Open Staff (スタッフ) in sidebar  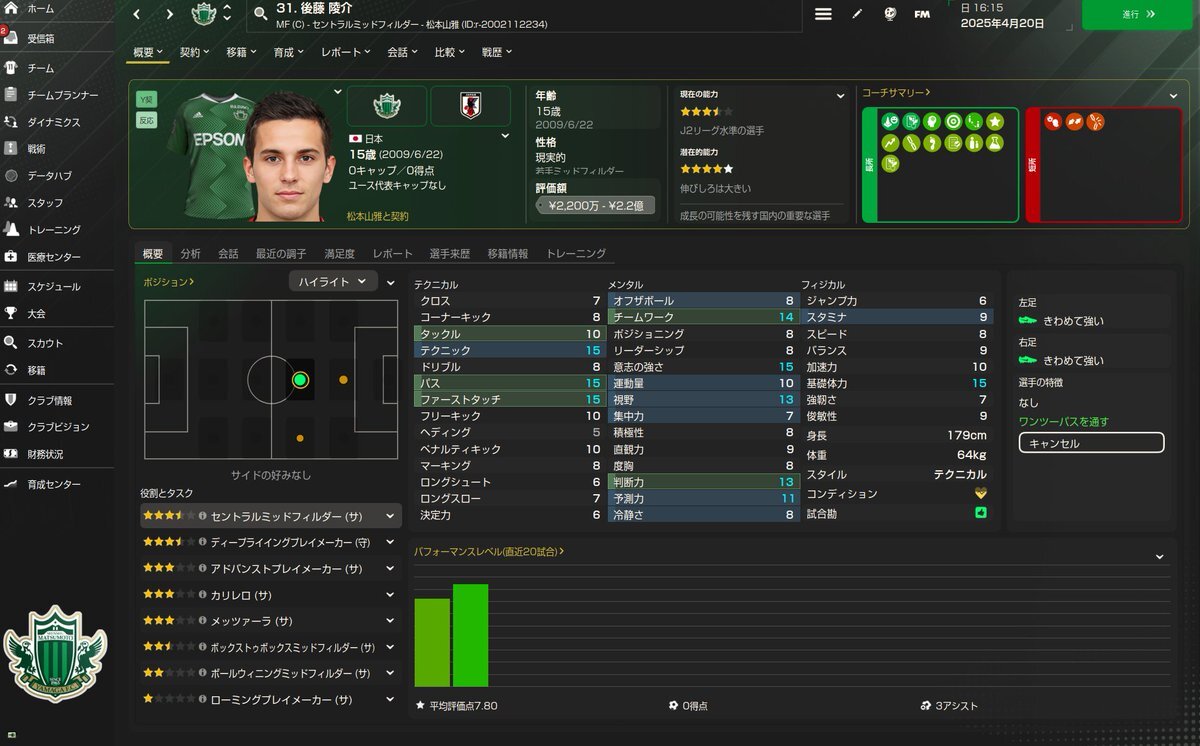click(45, 203)
